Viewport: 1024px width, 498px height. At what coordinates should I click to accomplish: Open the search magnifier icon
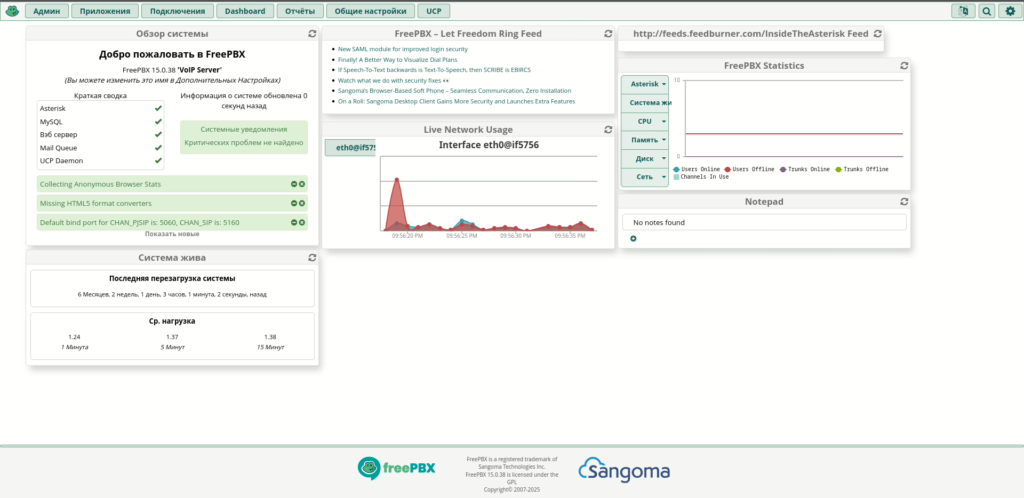tap(986, 11)
